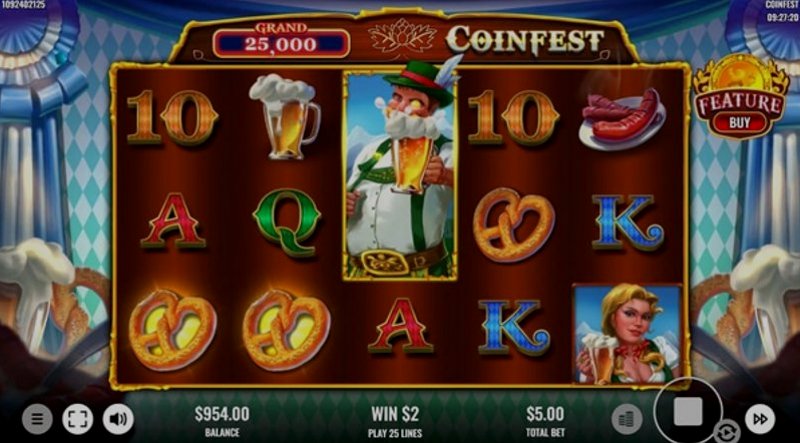
Task: Open the hamburger menu icon
Action: (37, 419)
